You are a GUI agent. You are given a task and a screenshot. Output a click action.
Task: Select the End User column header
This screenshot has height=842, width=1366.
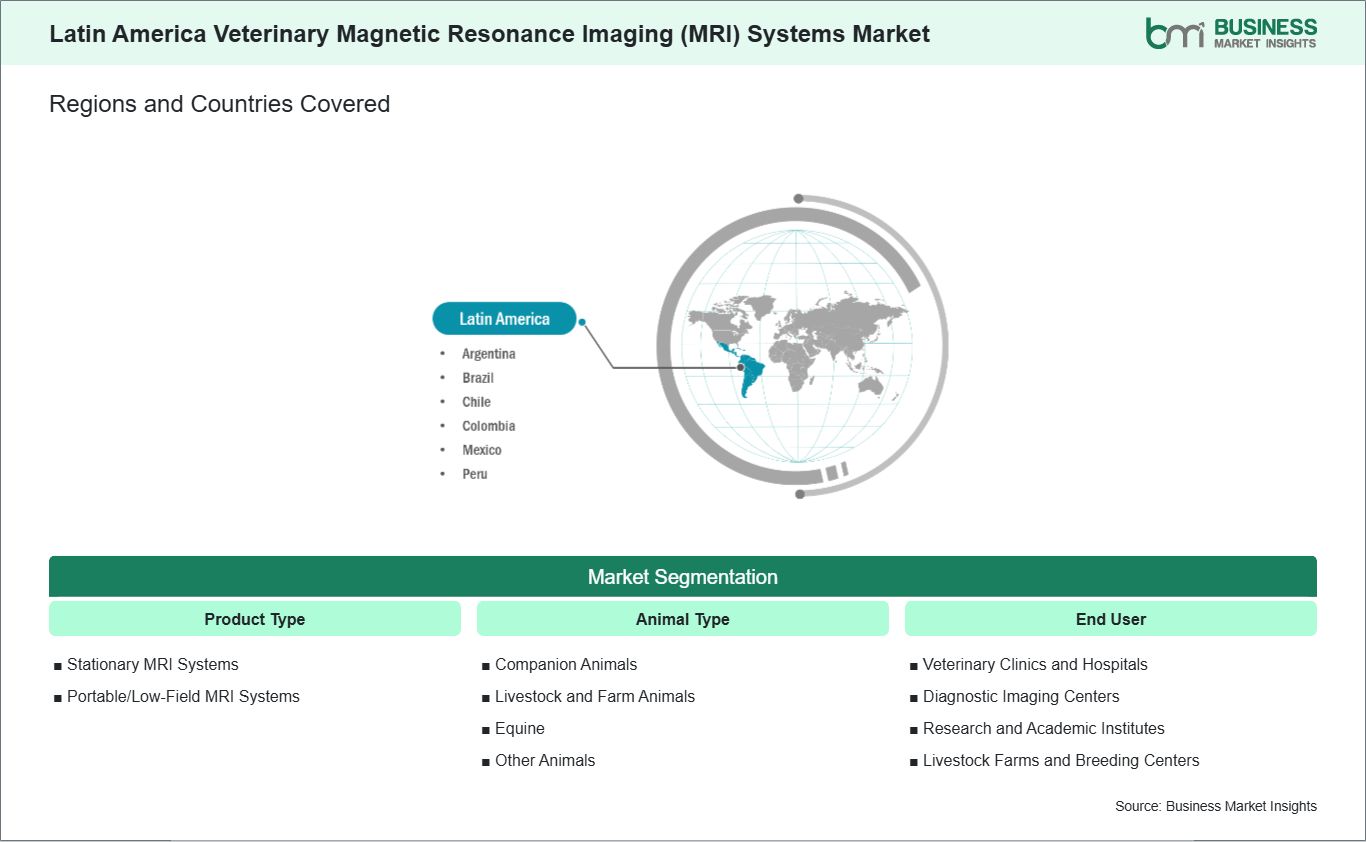(1111, 619)
